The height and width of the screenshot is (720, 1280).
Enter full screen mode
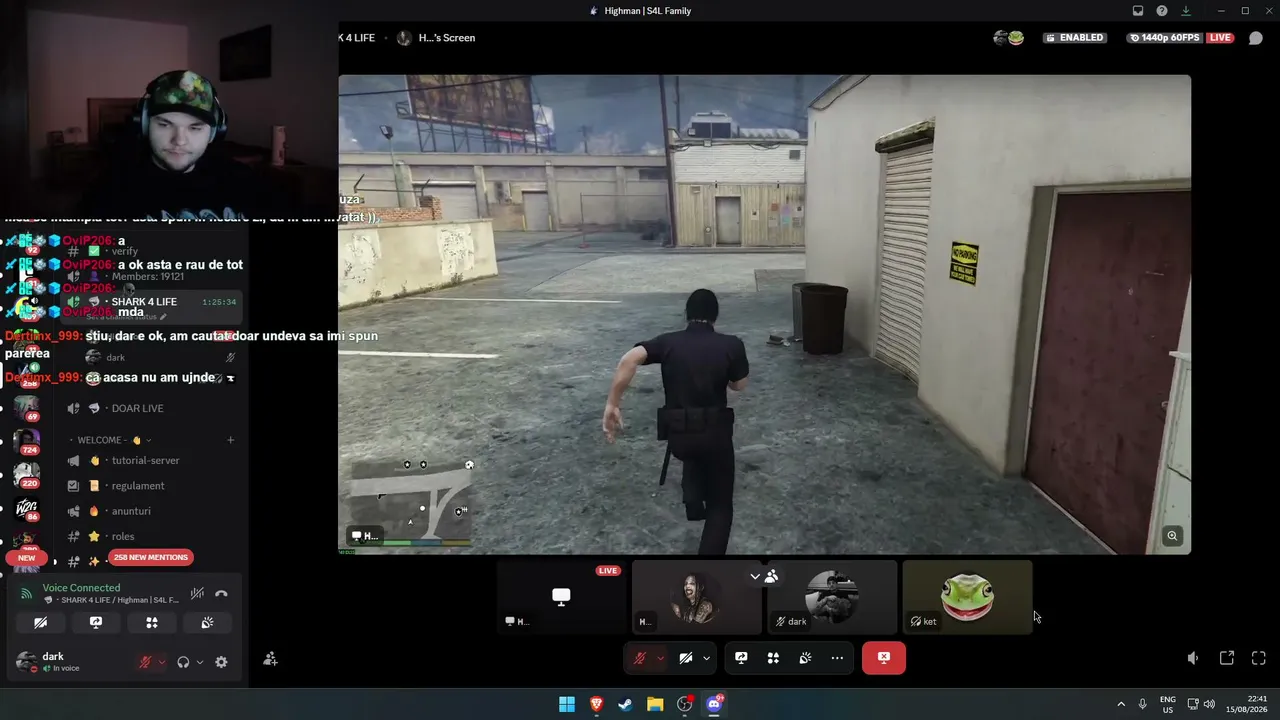(1259, 658)
